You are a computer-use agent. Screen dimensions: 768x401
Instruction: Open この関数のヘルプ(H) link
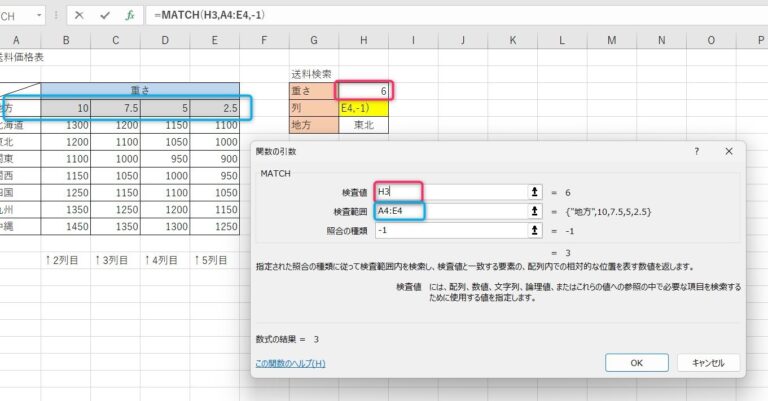click(x=290, y=363)
